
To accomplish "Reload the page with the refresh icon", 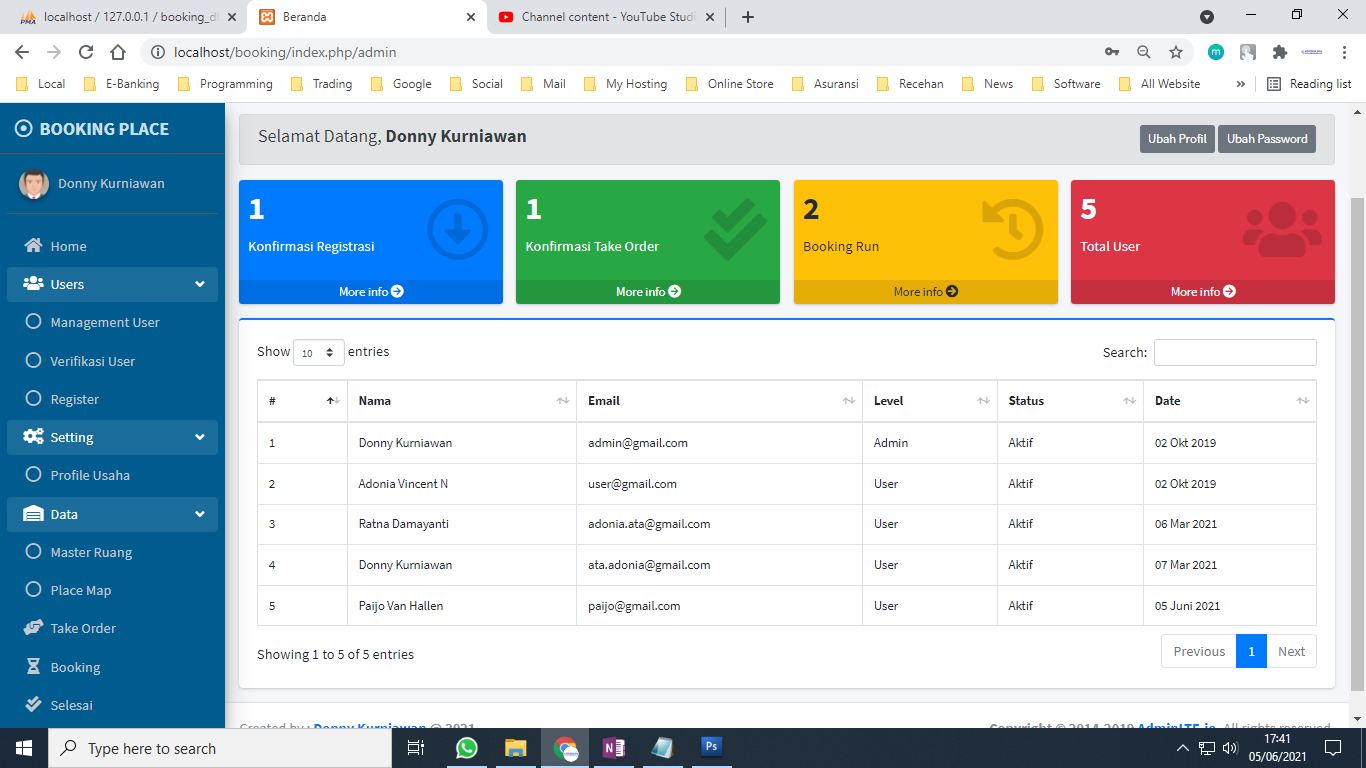I will pos(86,52).
